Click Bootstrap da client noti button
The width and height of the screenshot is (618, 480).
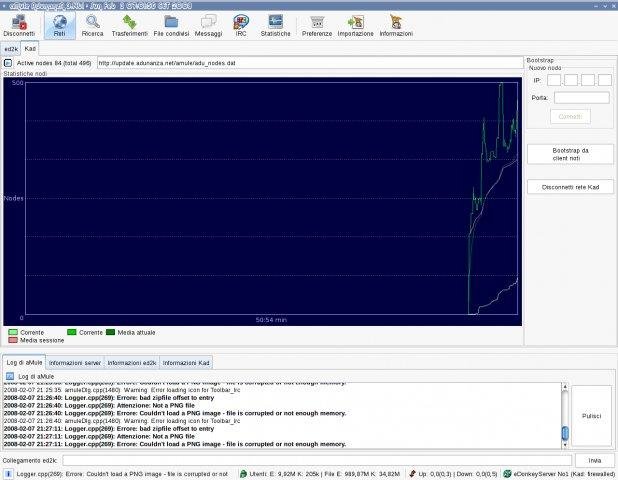[x=570, y=154]
